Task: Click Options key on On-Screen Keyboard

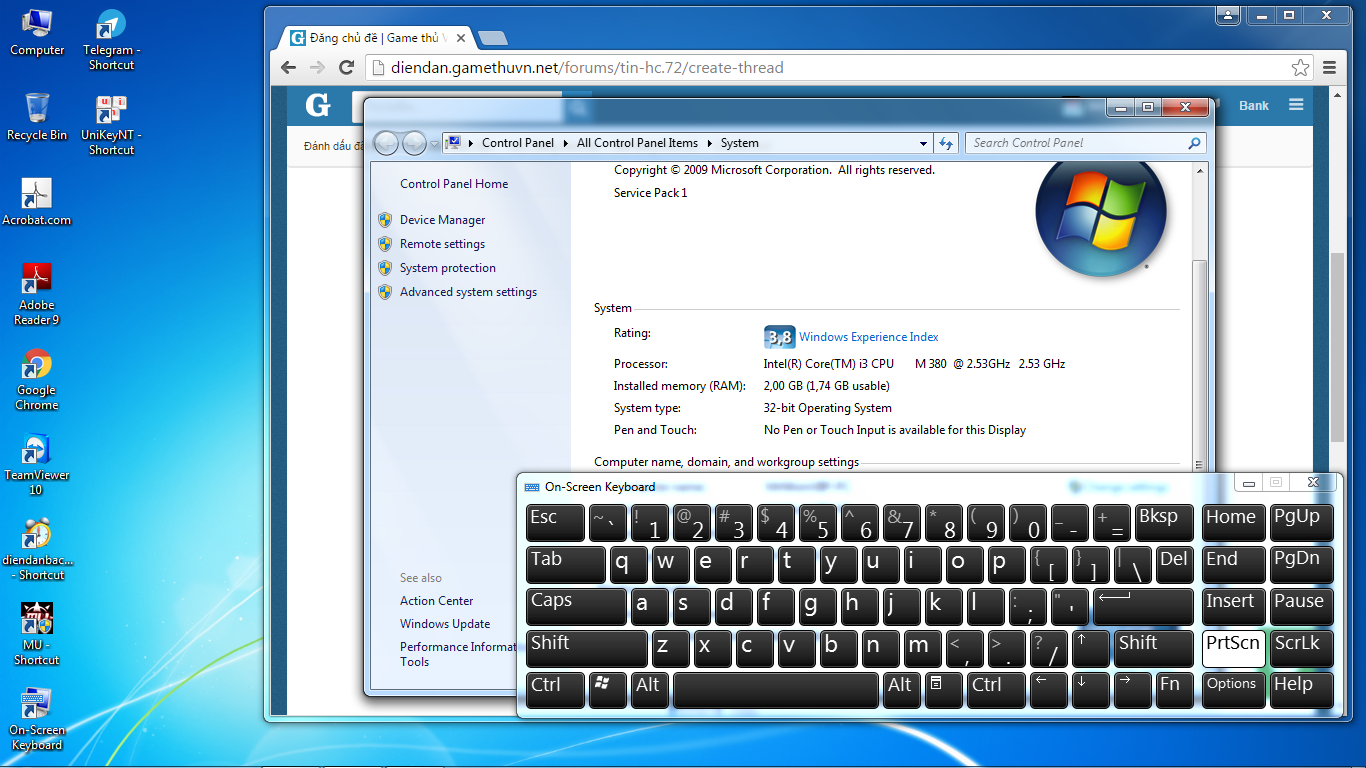Action: click(x=1233, y=690)
